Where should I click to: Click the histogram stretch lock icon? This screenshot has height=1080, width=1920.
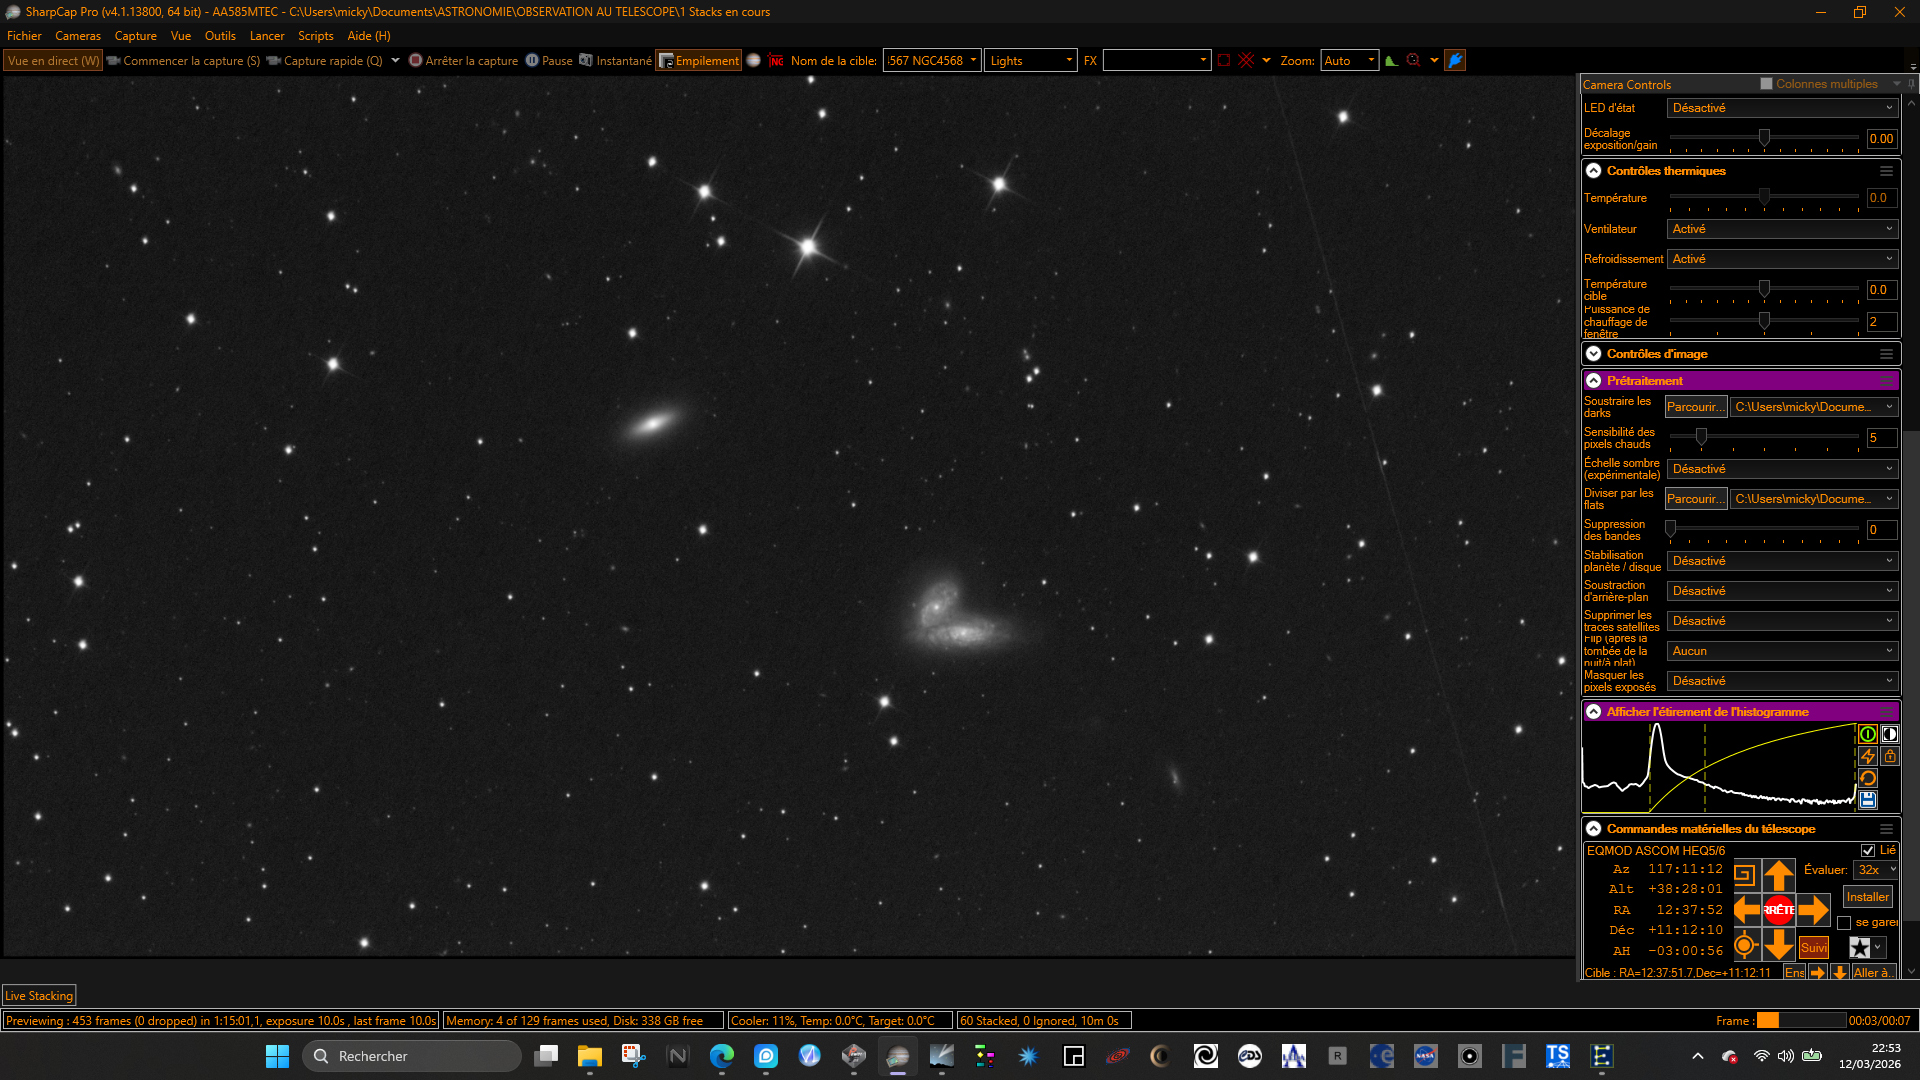click(x=1889, y=756)
